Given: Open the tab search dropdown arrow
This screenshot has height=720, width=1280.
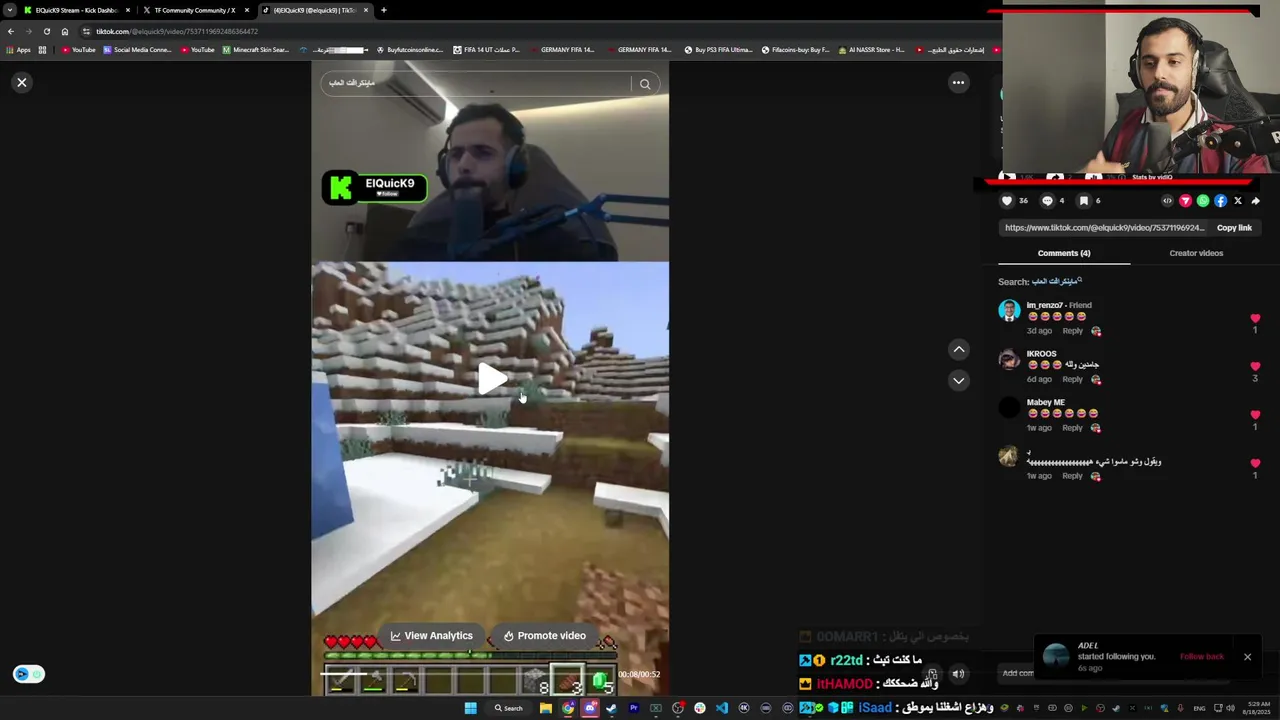Looking at the screenshot, I should click(9, 10).
